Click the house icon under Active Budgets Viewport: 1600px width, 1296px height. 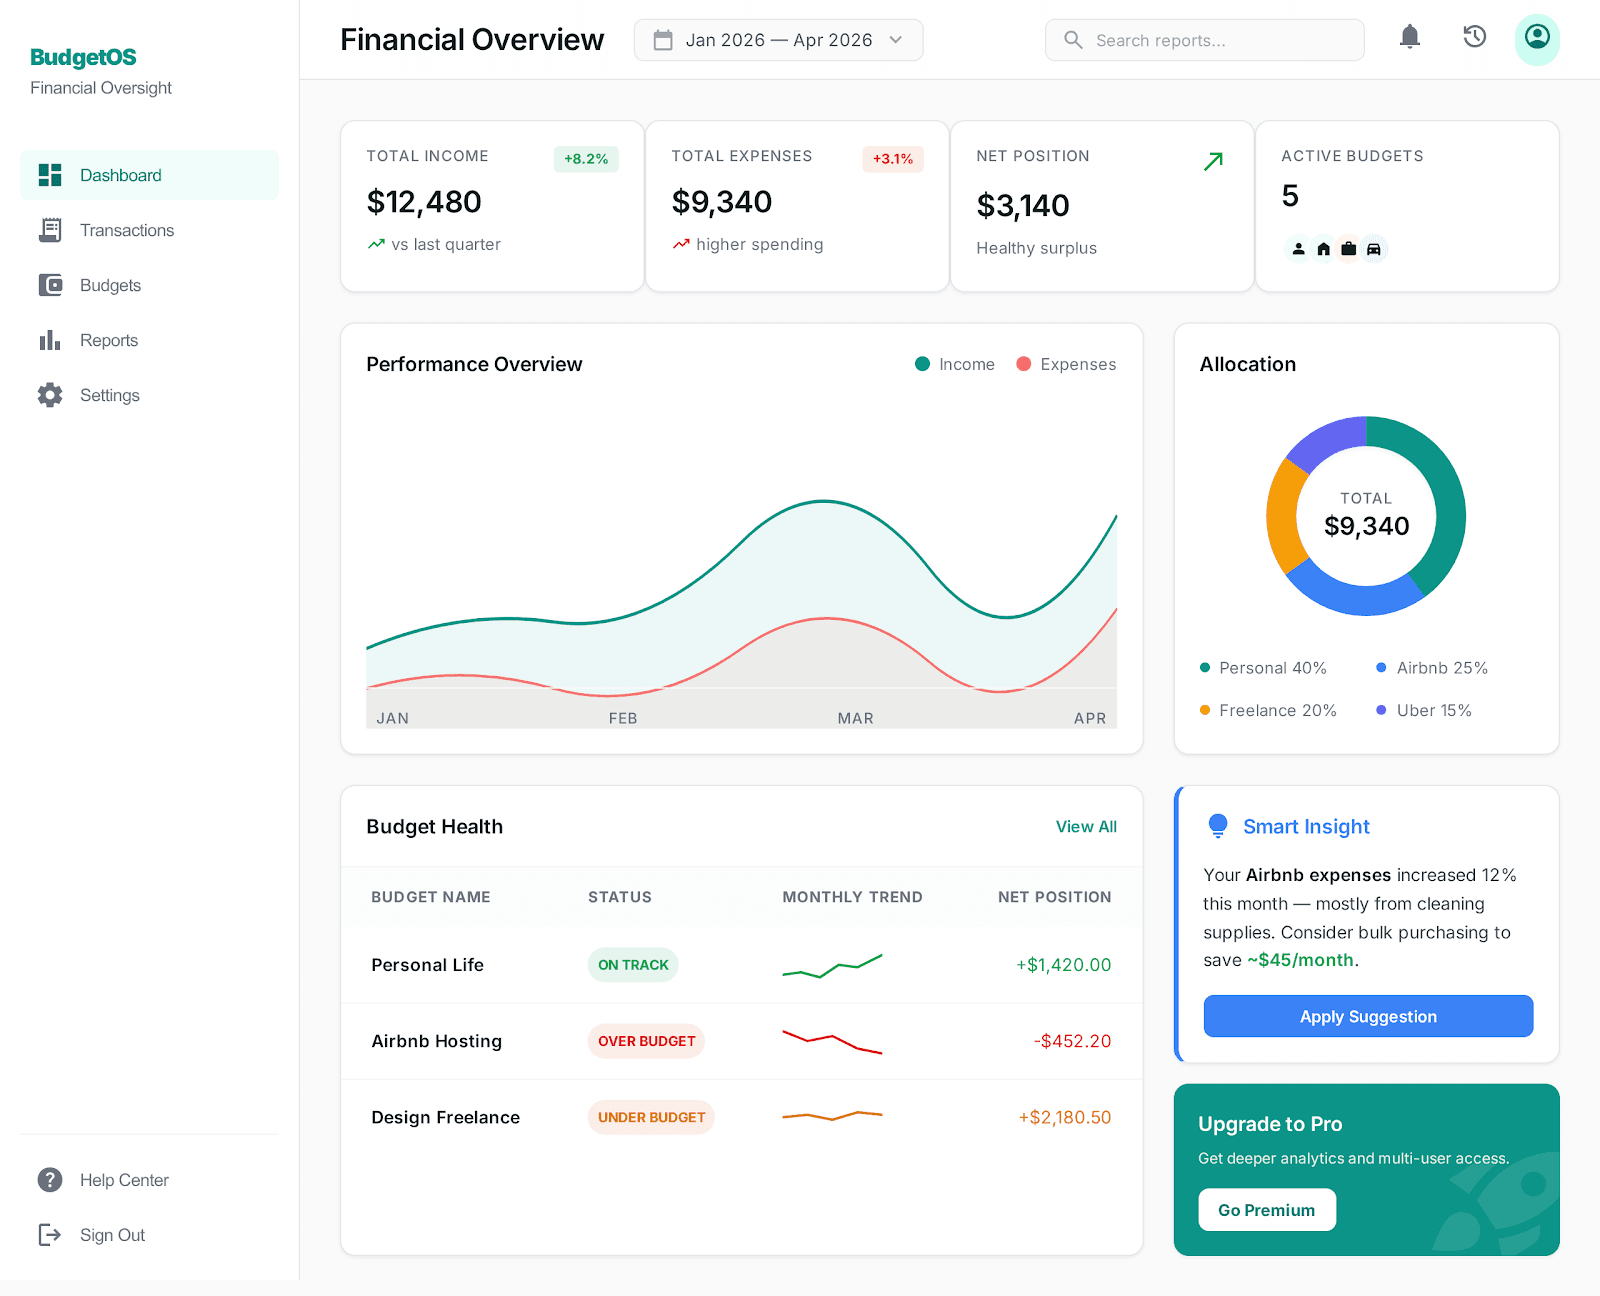pyautogui.click(x=1323, y=249)
